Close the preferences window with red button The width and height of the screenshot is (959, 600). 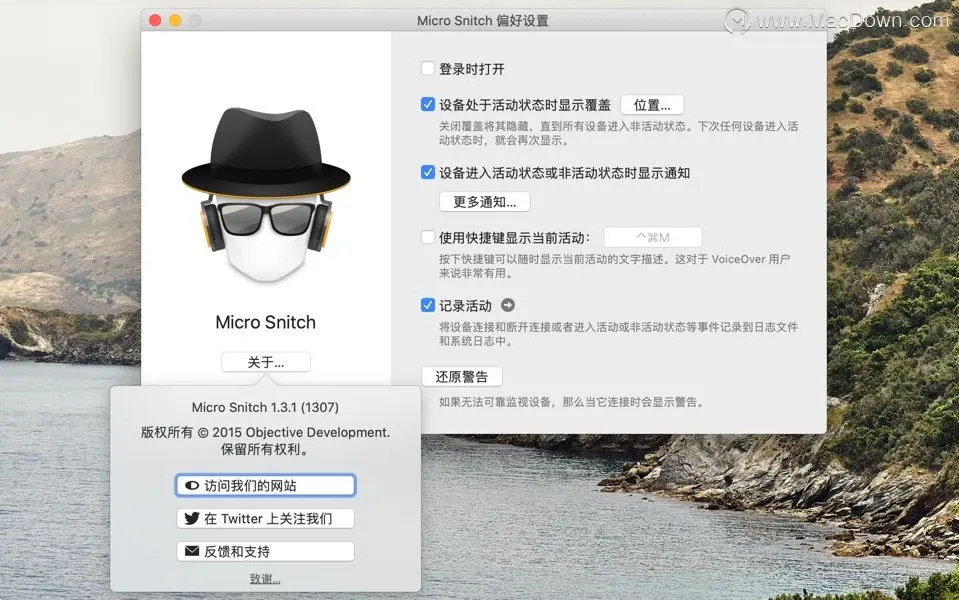[155, 20]
